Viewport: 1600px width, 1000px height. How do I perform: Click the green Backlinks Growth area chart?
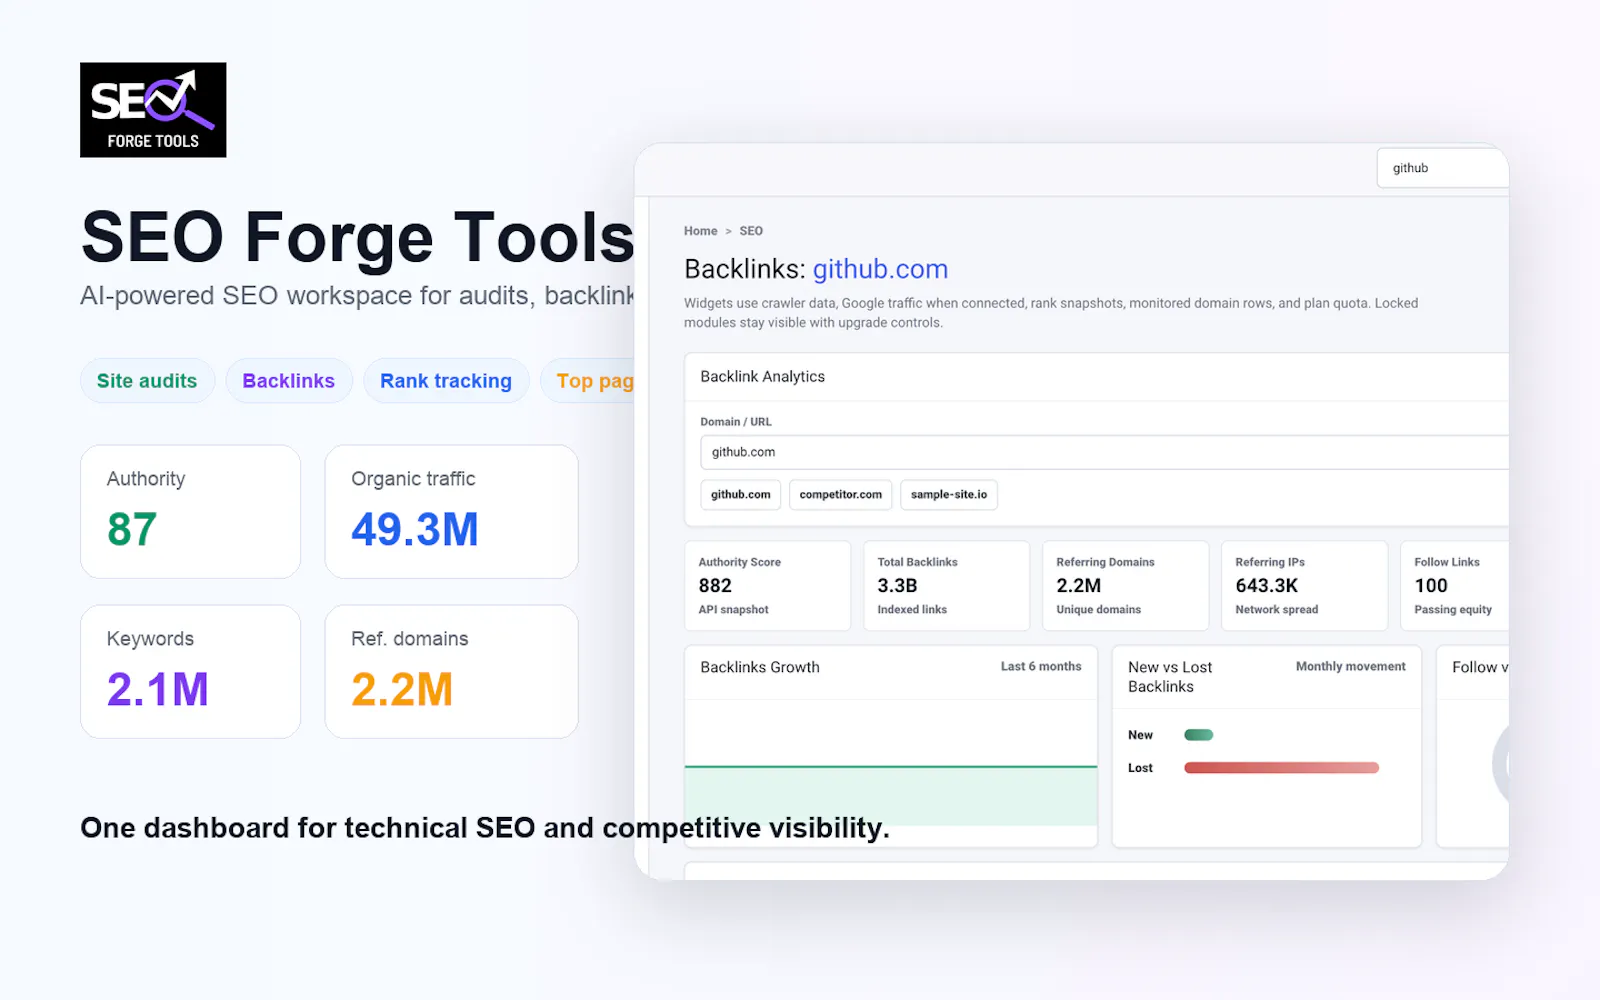[x=891, y=796]
